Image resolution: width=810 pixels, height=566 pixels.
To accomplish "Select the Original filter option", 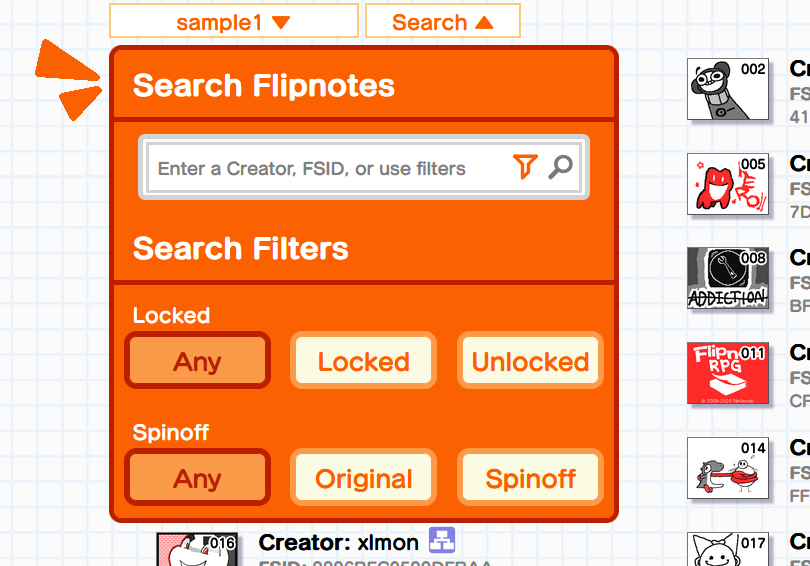I will tap(364, 478).
